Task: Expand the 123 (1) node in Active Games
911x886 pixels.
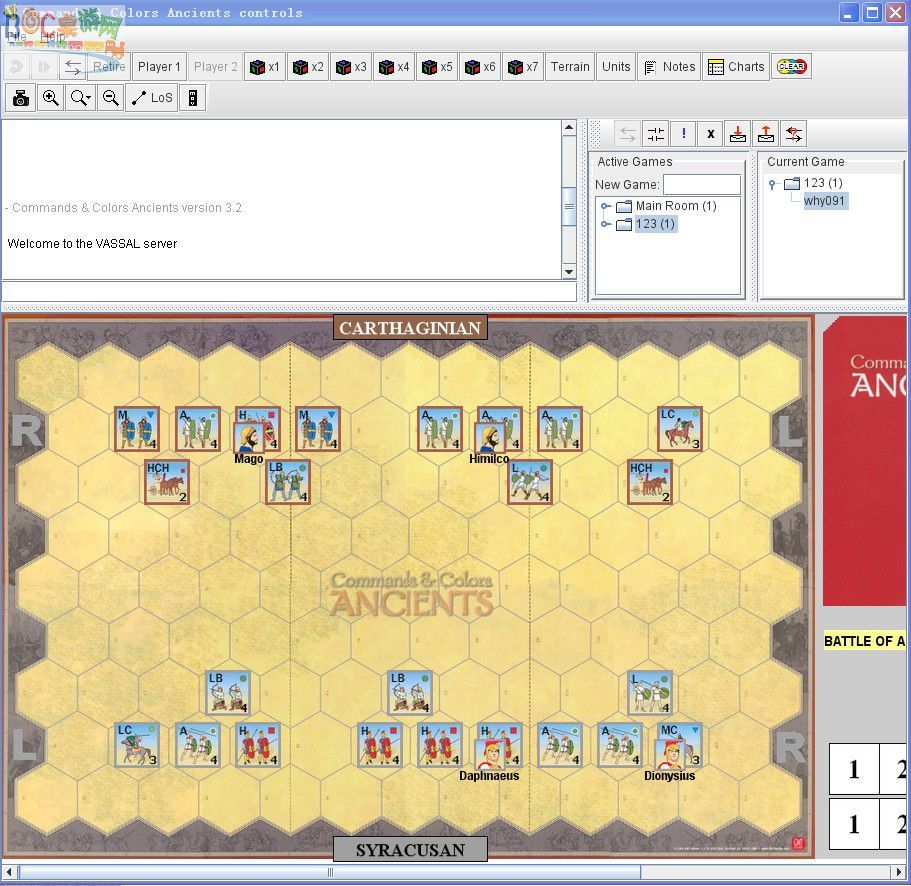Action: click(x=605, y=224)
